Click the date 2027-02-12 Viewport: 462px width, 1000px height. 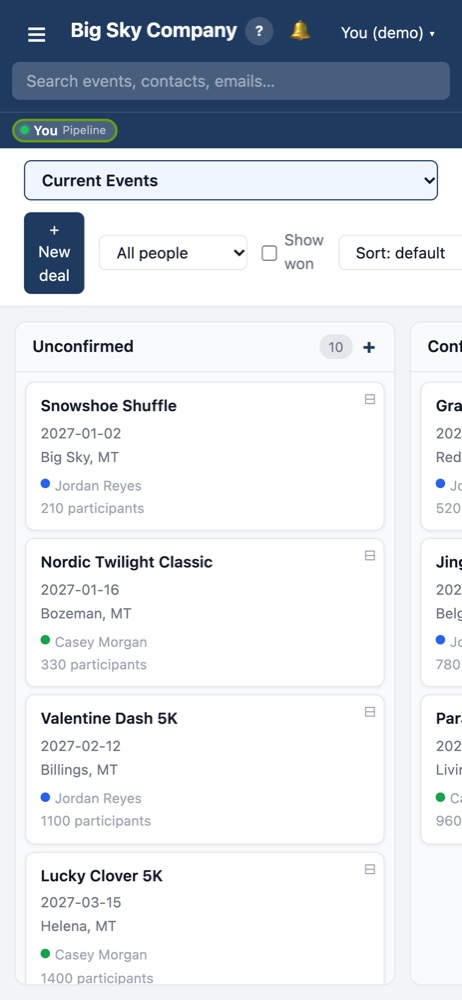point(81,746)
